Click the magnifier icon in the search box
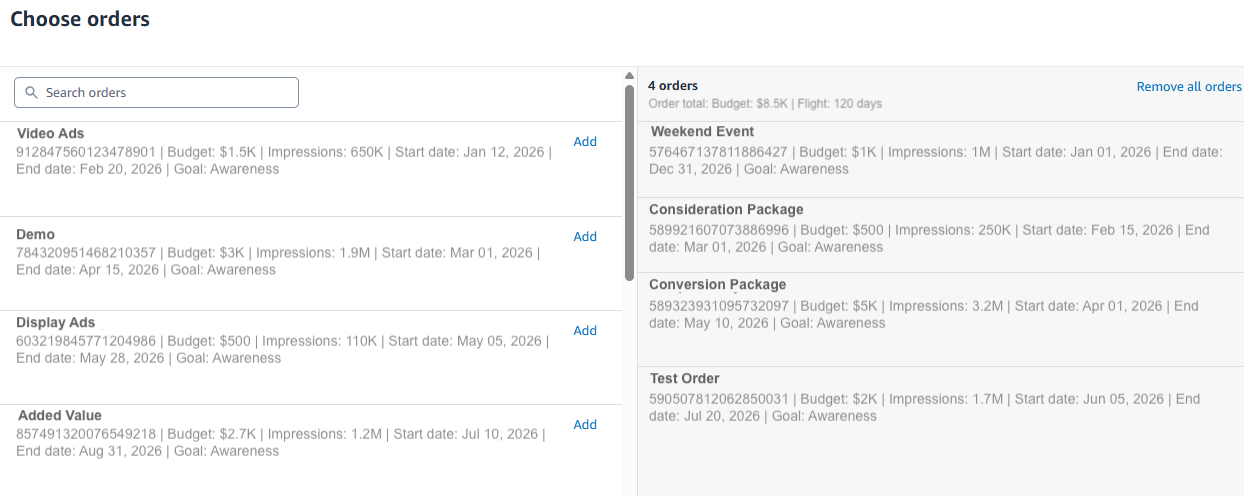 tap(31, 93)
